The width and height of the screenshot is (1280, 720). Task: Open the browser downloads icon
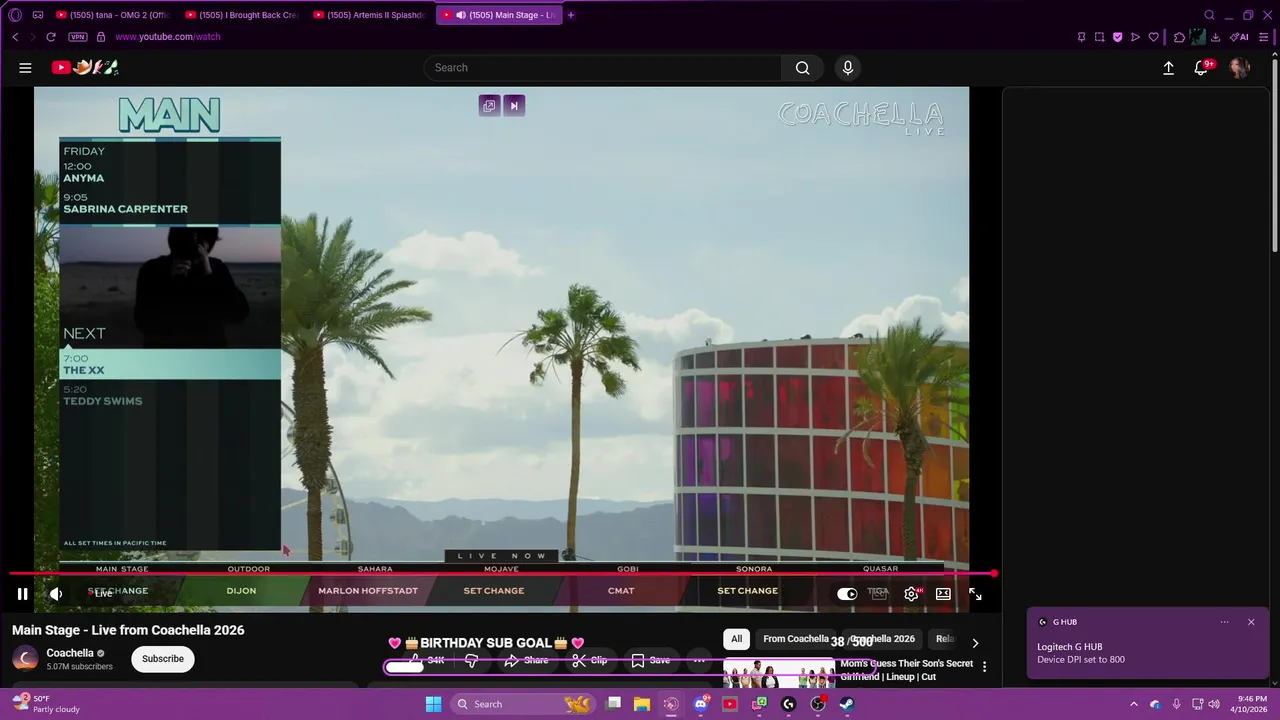point(1215,37)
